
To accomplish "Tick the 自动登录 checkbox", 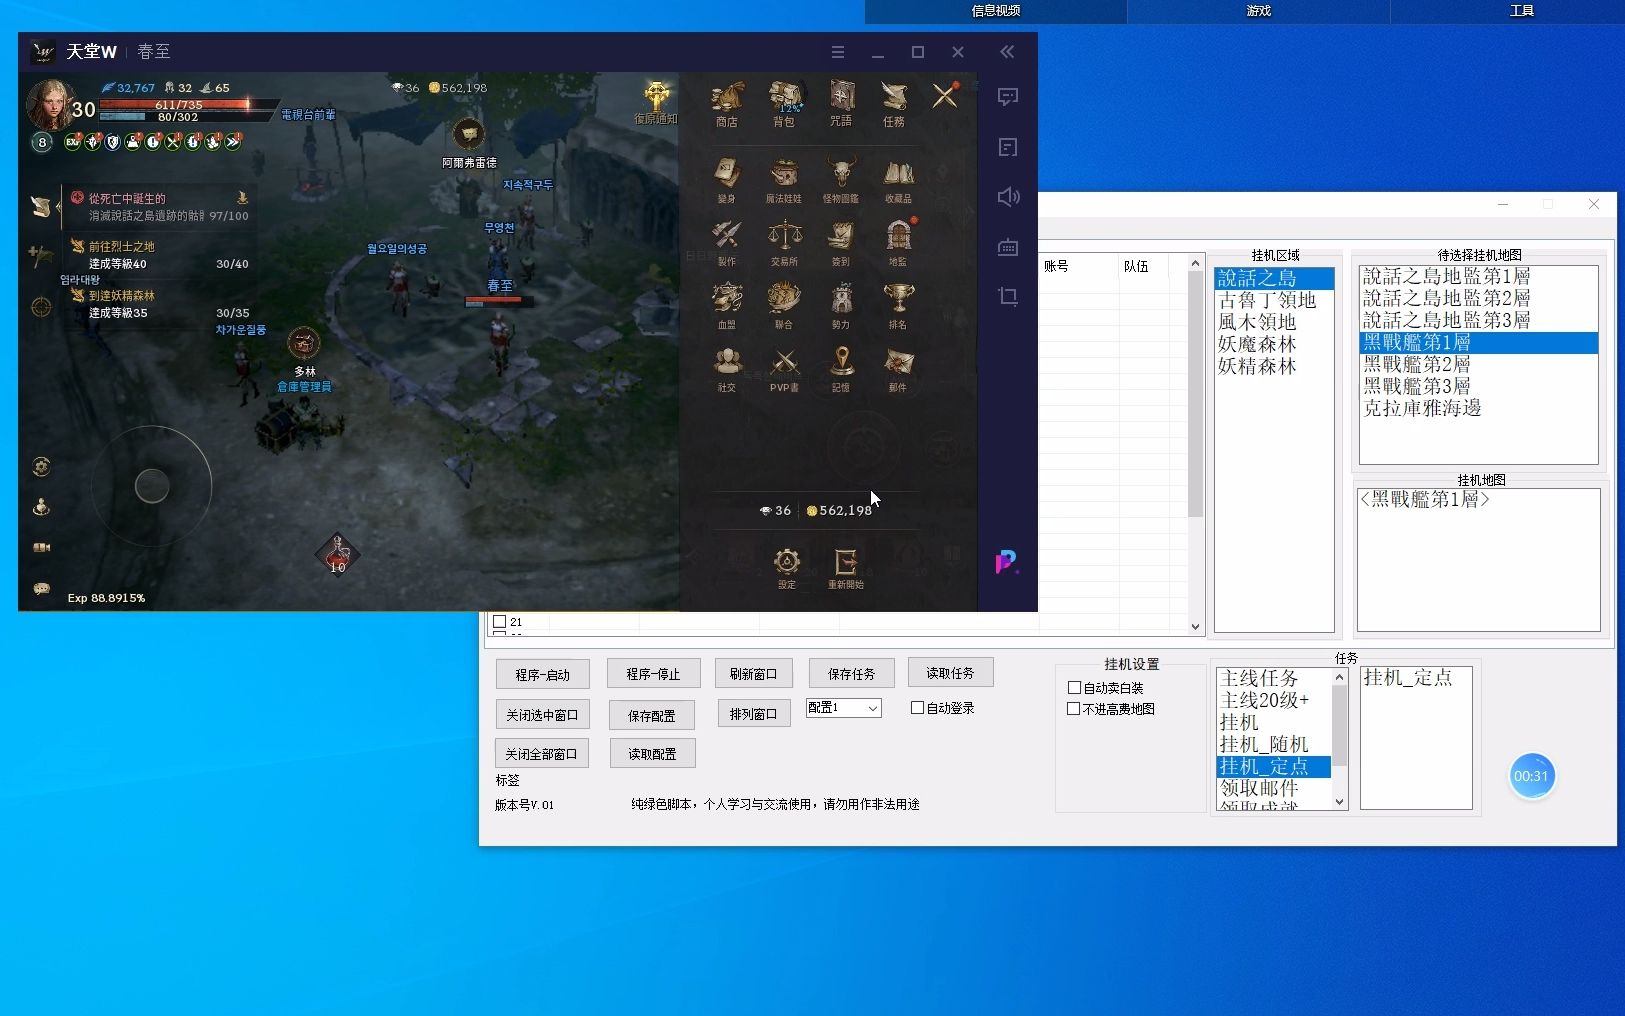I will tap(917, 708).
